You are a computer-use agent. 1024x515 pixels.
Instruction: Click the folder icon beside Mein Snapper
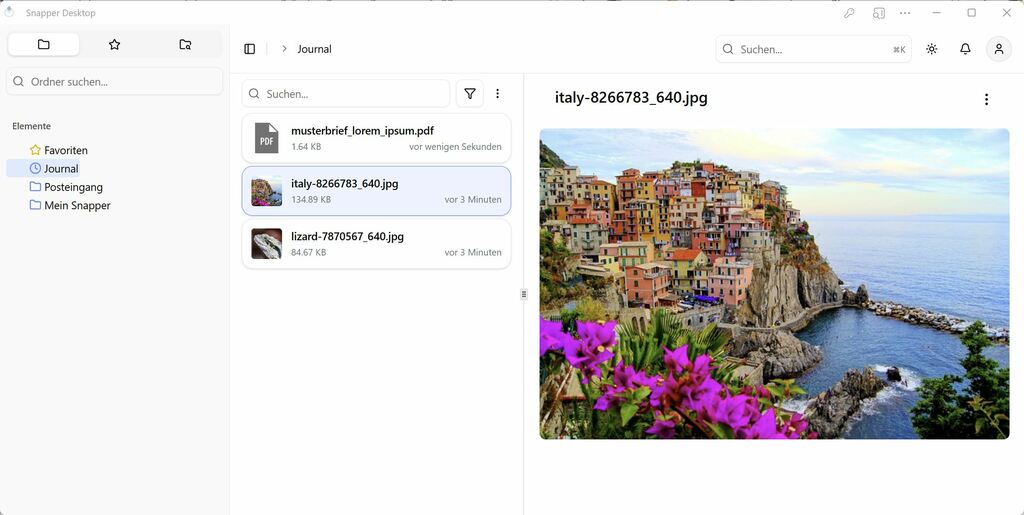pyautogui.click(x=35, y=205)
